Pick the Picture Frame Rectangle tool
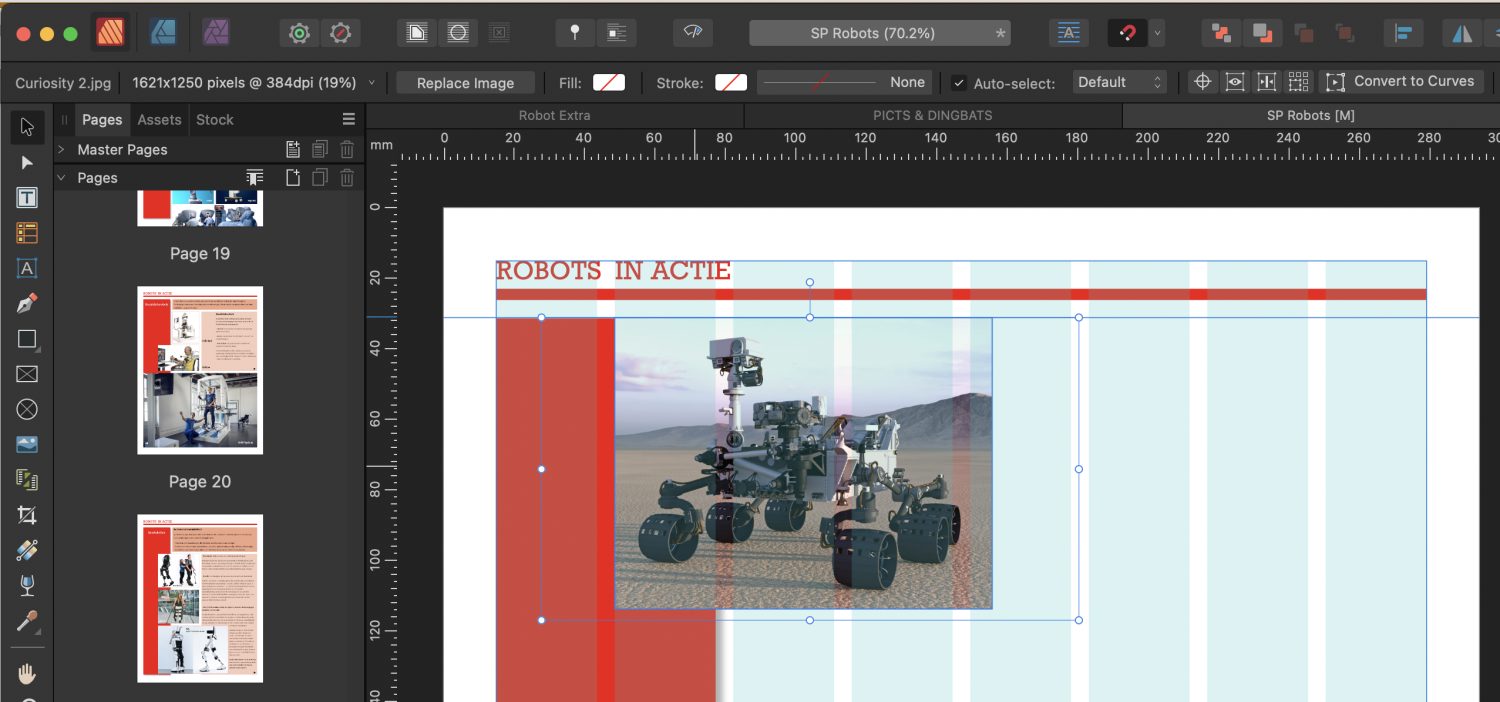The height and width of the screenshot is (702, 1500). click(27, 374)
